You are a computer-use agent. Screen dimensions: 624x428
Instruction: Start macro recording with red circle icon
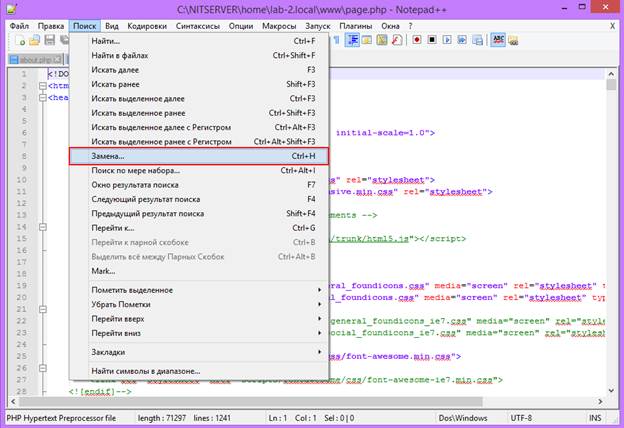(417, 40)
